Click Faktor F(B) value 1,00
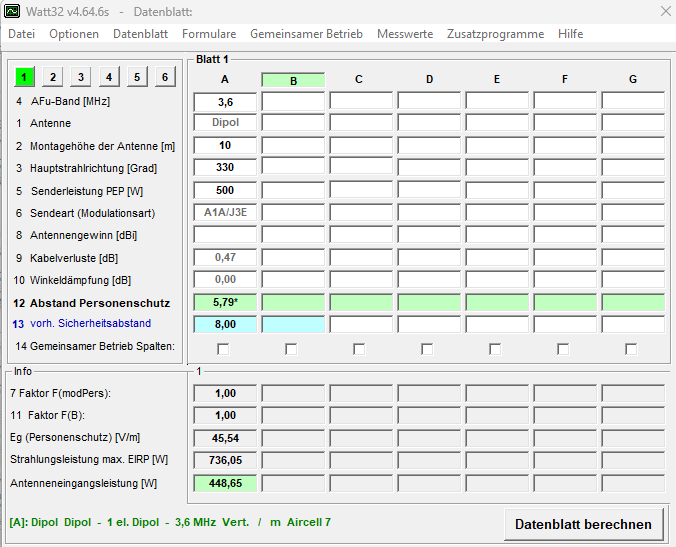Image resolution: width=676 pixels, height=547 pixels. coord(225,415)
